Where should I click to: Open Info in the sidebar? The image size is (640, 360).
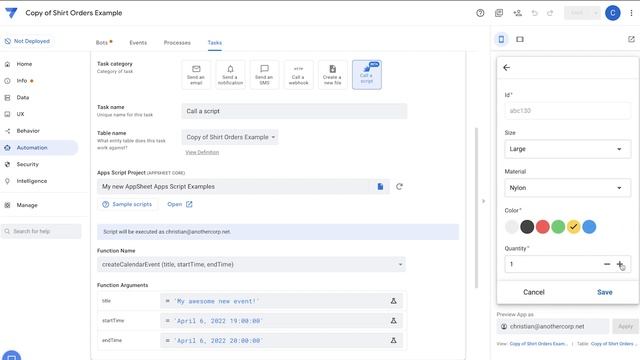(22, 81)
